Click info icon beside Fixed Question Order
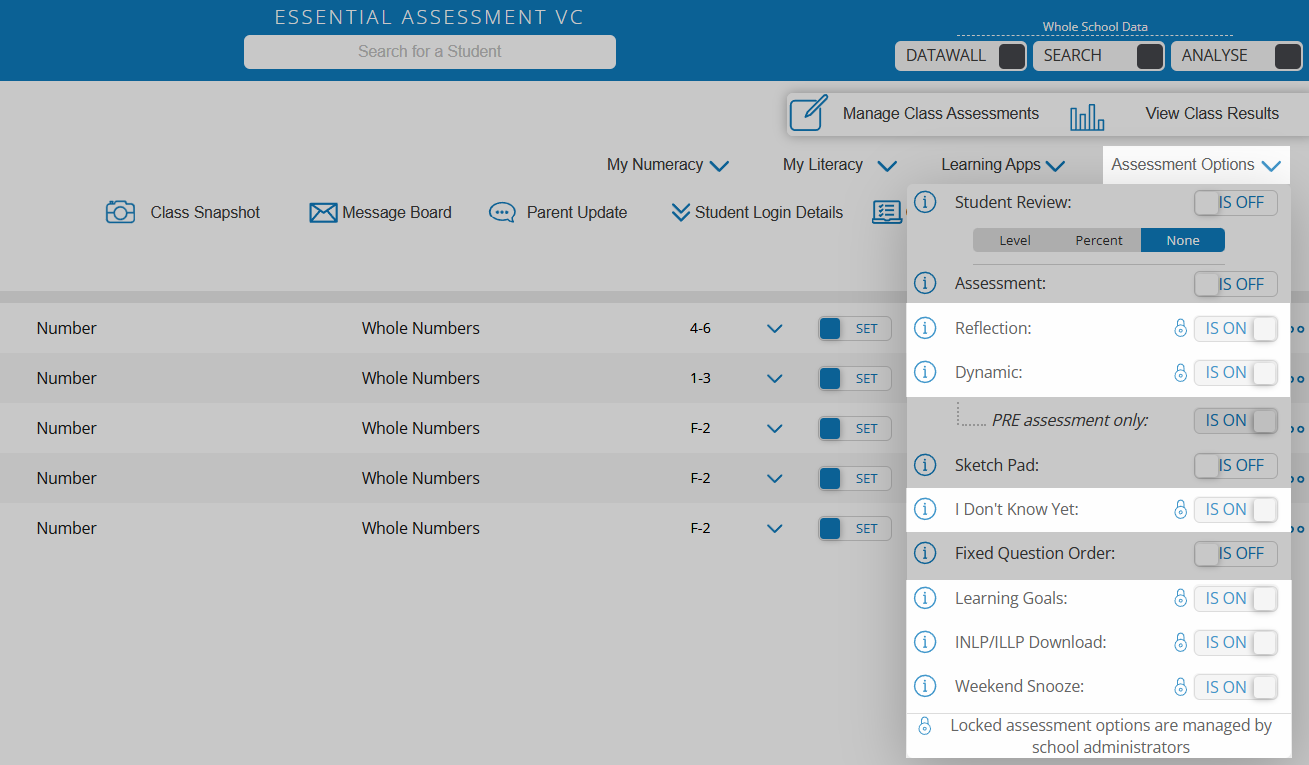The width and height of the screenshot is (1309, 765). (x=926, y=553)
